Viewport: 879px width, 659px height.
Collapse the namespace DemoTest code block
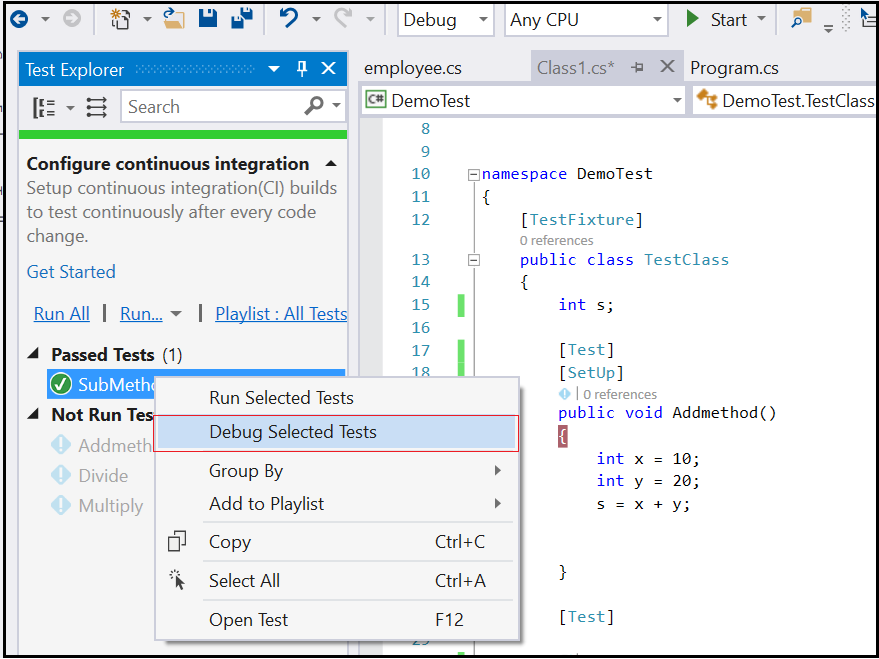[x=473, y=174]
